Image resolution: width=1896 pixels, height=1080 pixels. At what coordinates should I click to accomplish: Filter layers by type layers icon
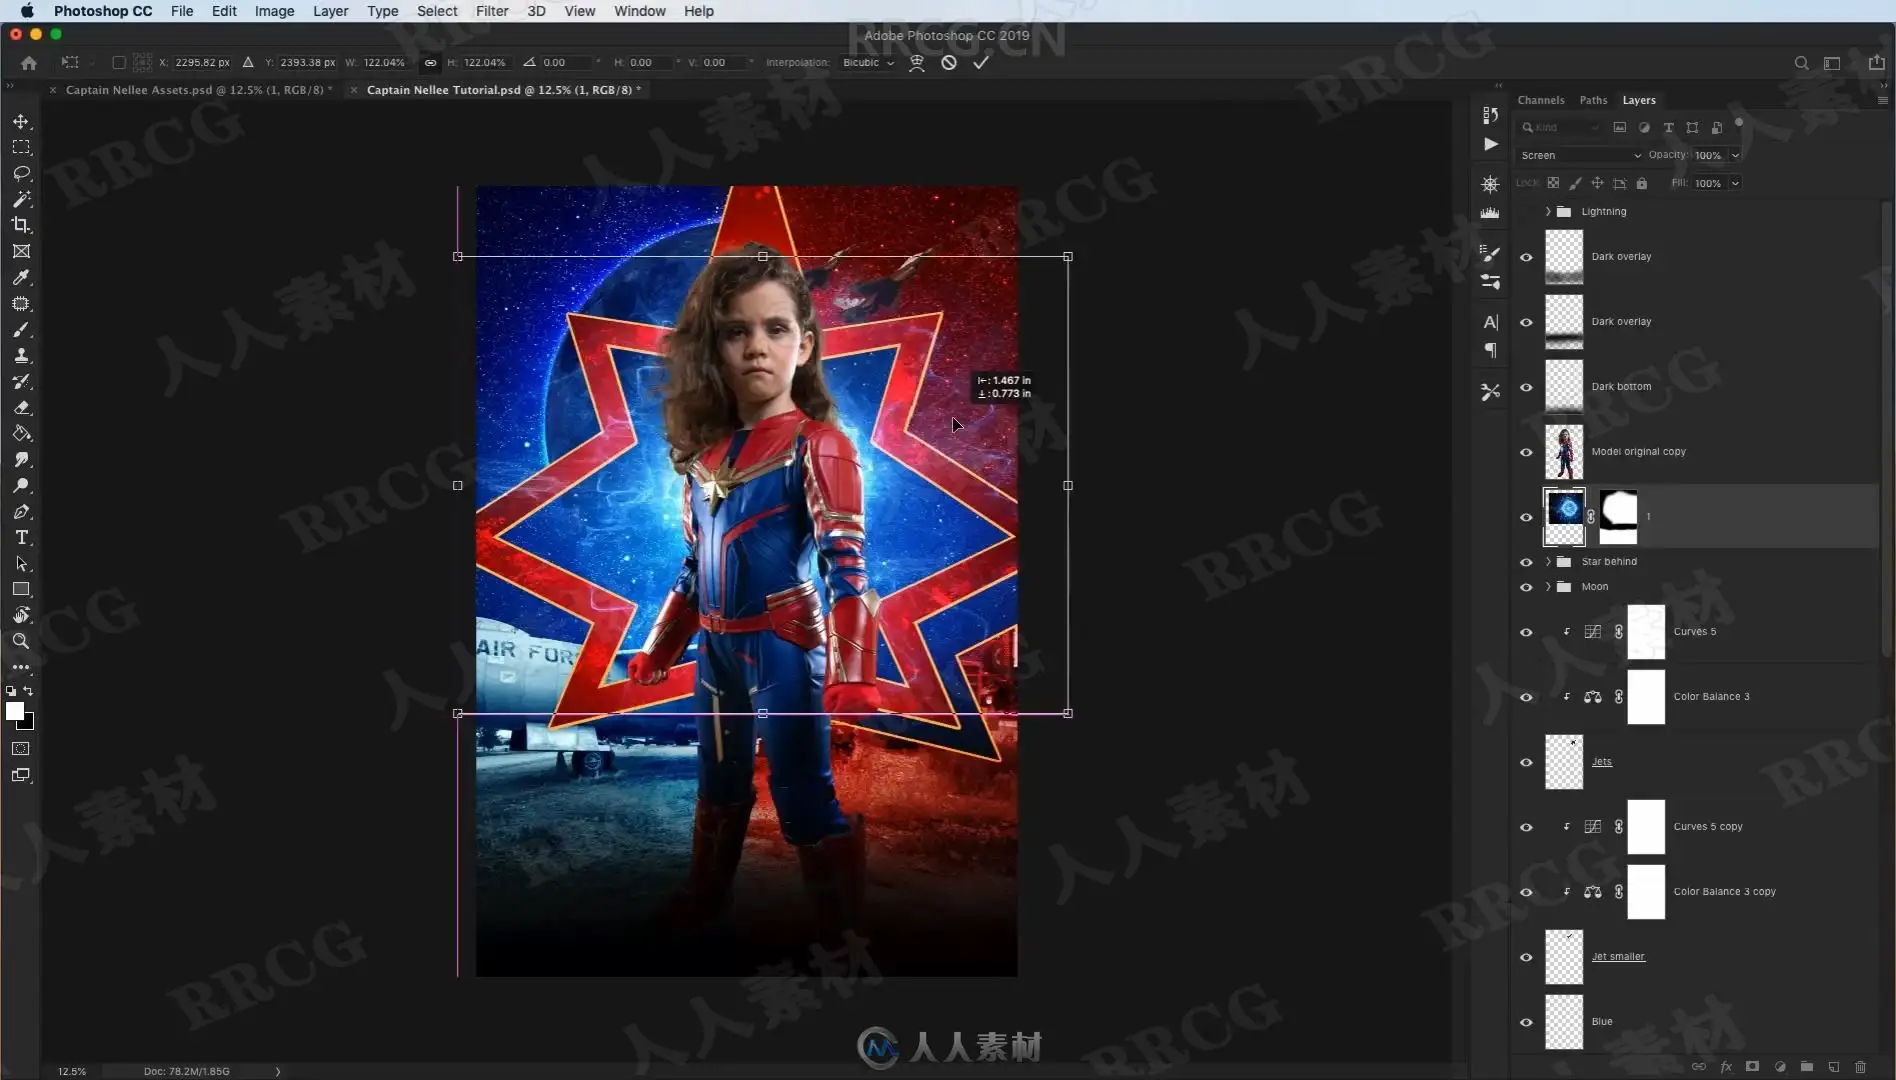pos(1668,128)
